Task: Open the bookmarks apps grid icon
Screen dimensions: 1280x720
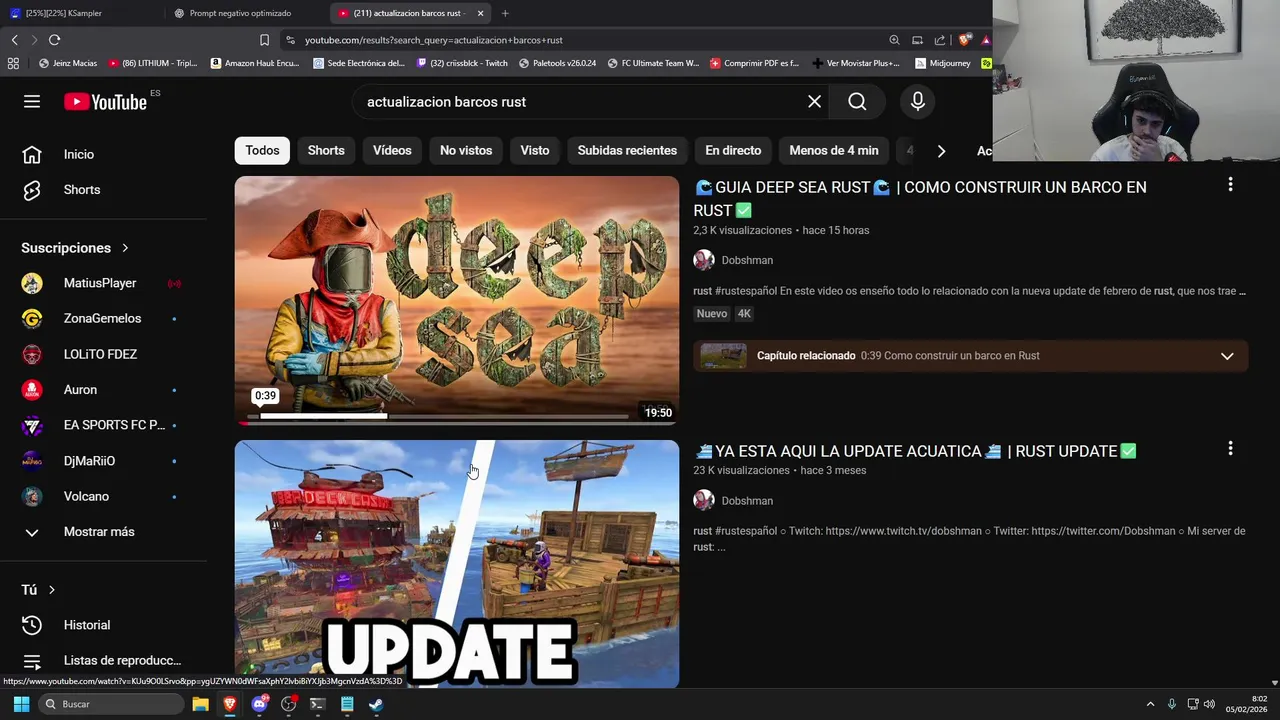Action: click(13, 63)
